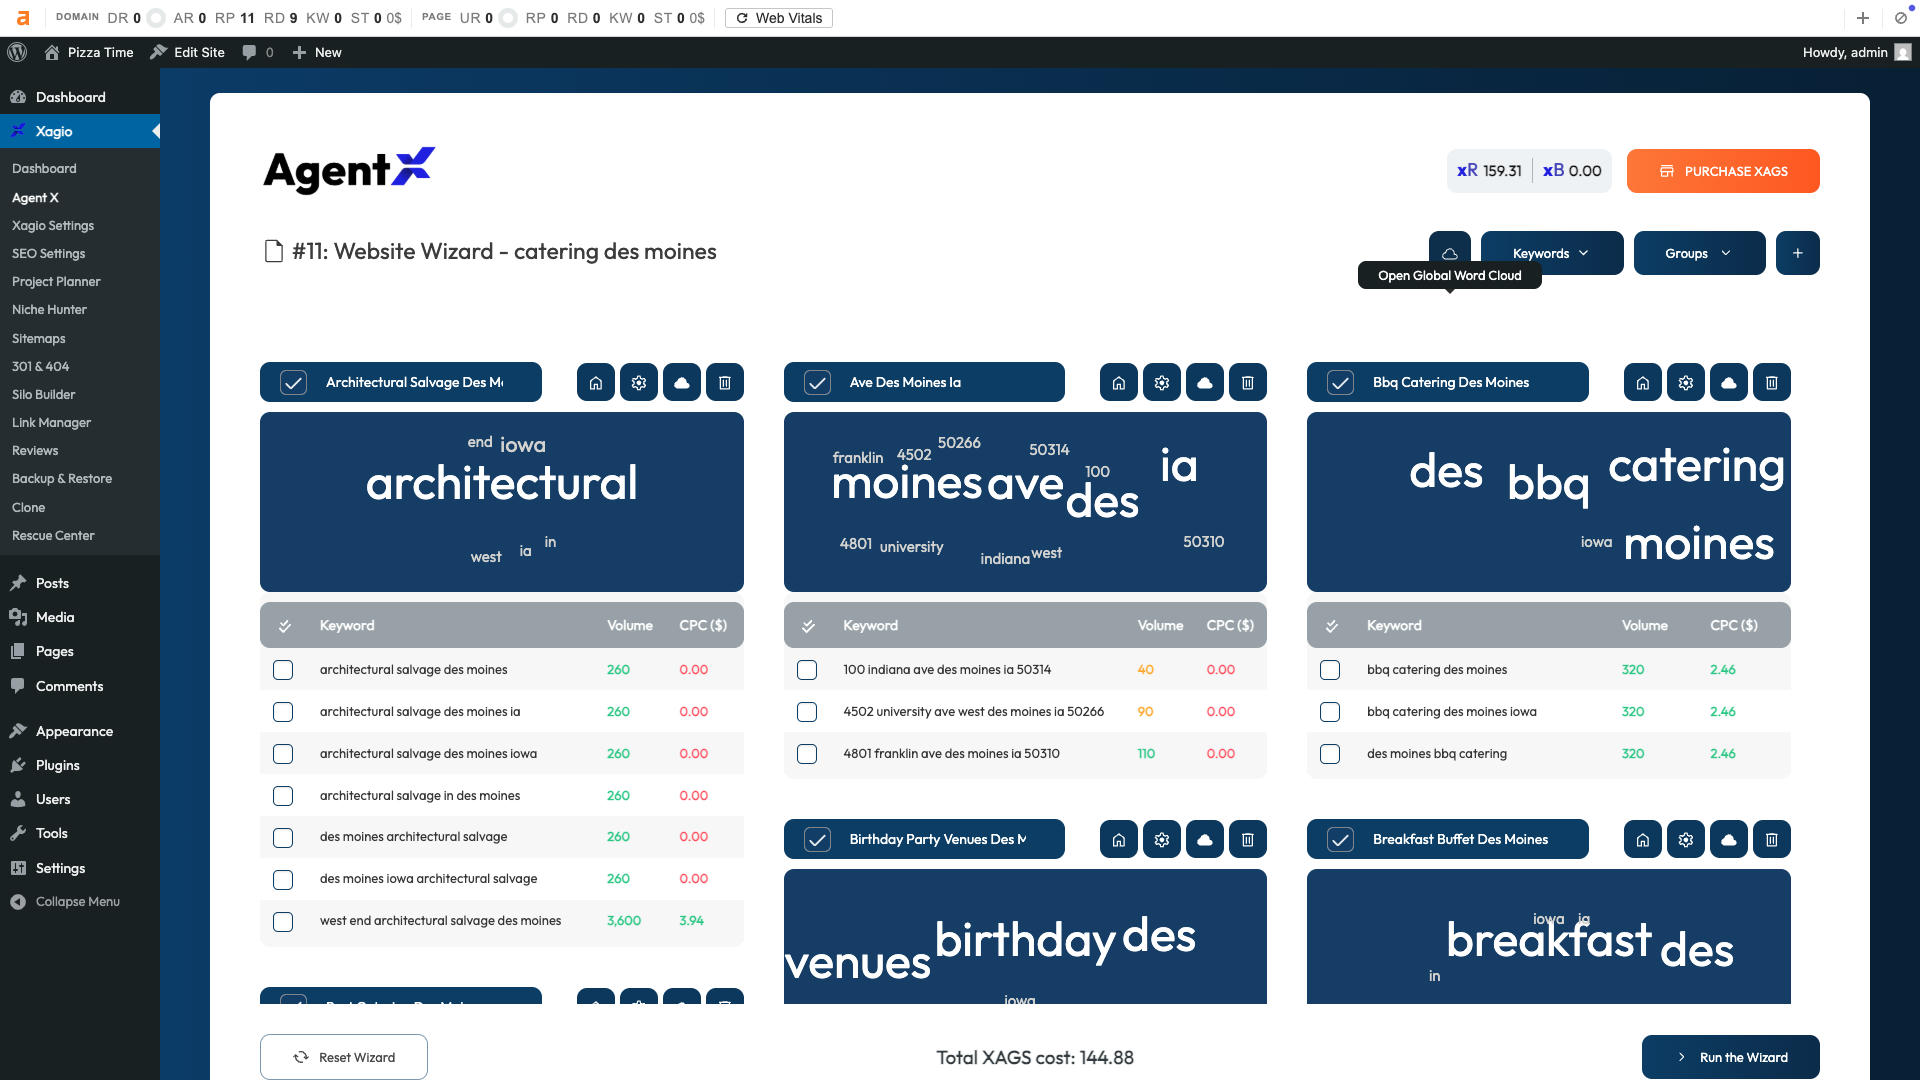Delete the Architectural Salvage group with trash icon
1920x1080 pixels.
(x=725, y=382)
